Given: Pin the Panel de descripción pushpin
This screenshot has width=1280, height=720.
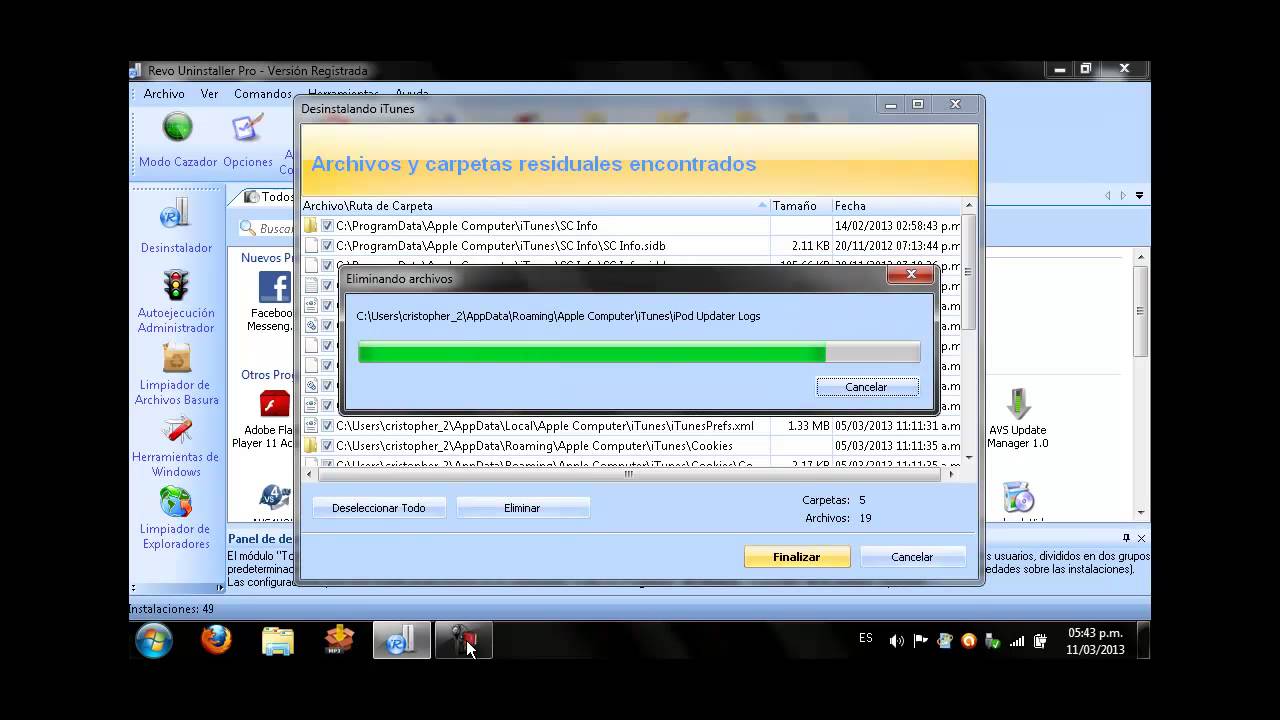Looking at the screenshot, I should [x=1126, y=538].
